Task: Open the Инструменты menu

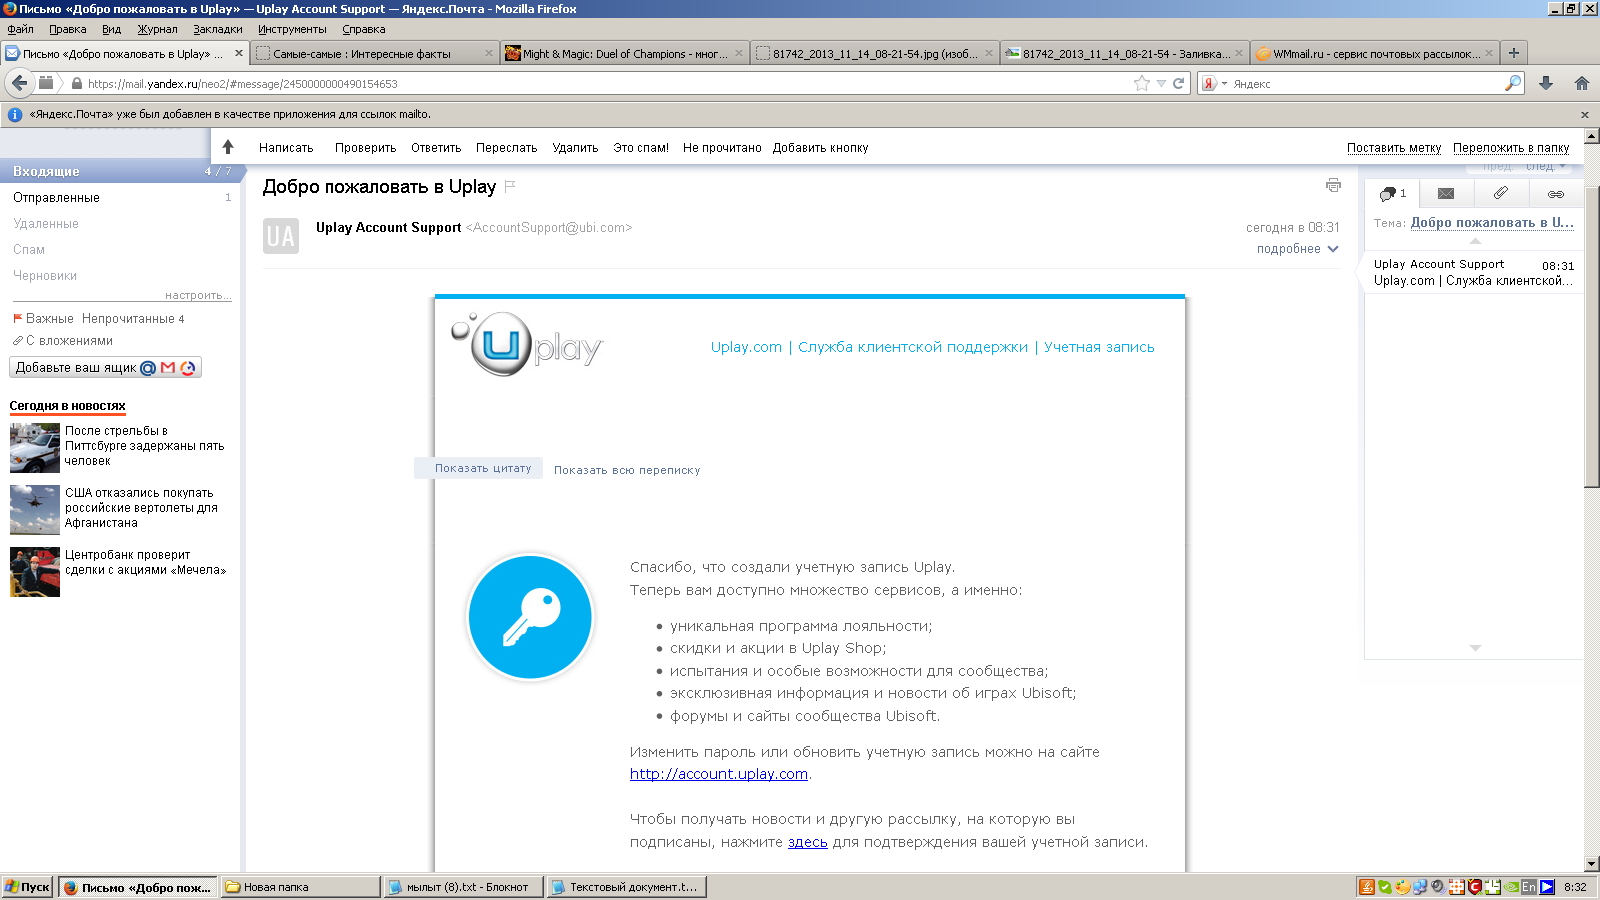Action: pyautogui.click(x=292, y=29)
